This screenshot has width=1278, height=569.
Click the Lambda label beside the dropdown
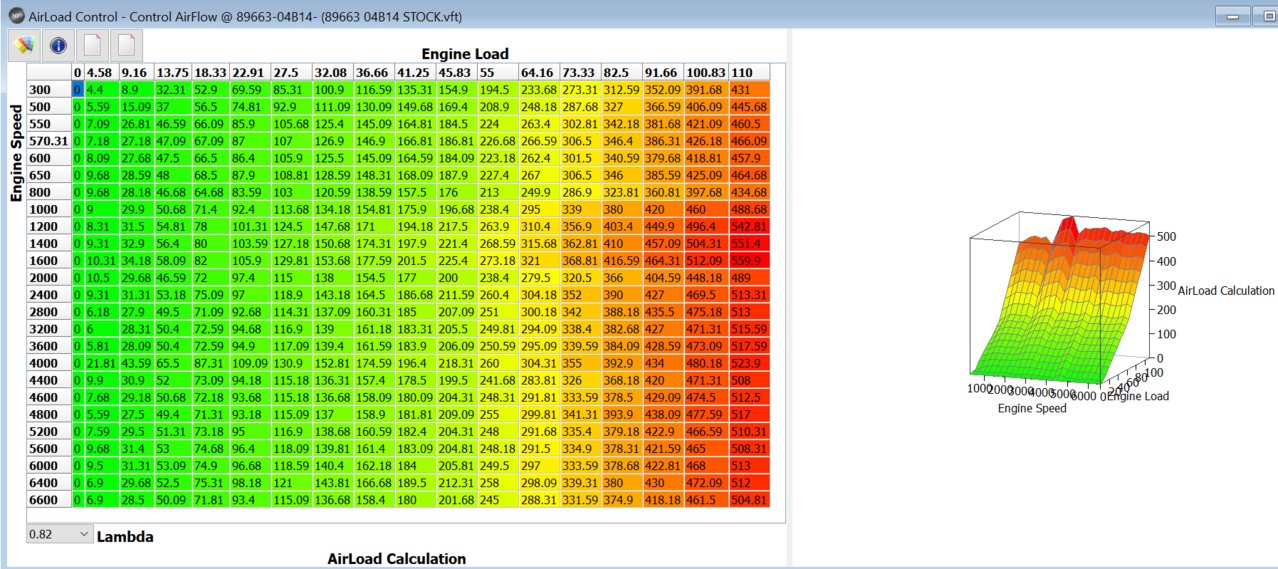coord(124,537)
